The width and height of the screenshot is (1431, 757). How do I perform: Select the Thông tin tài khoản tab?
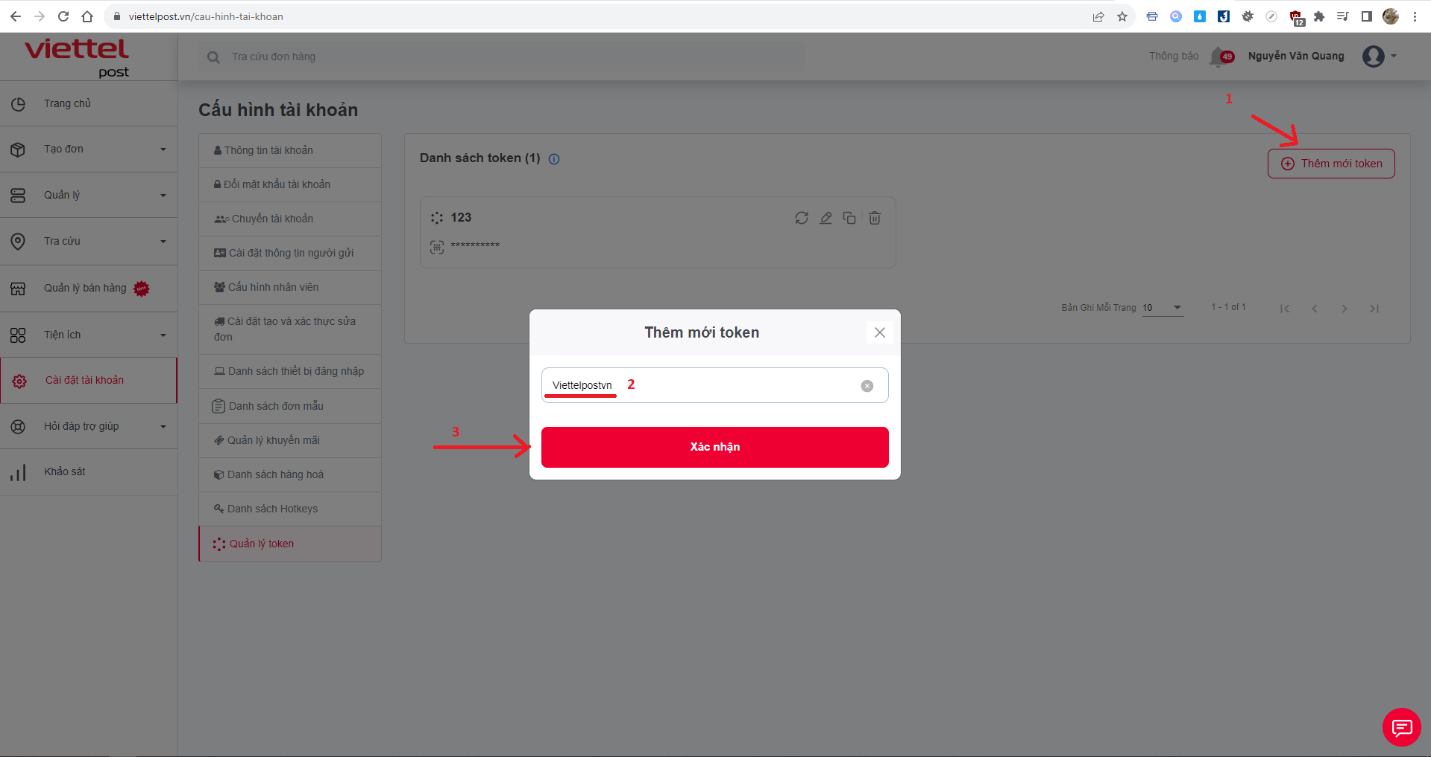(290, 150)
